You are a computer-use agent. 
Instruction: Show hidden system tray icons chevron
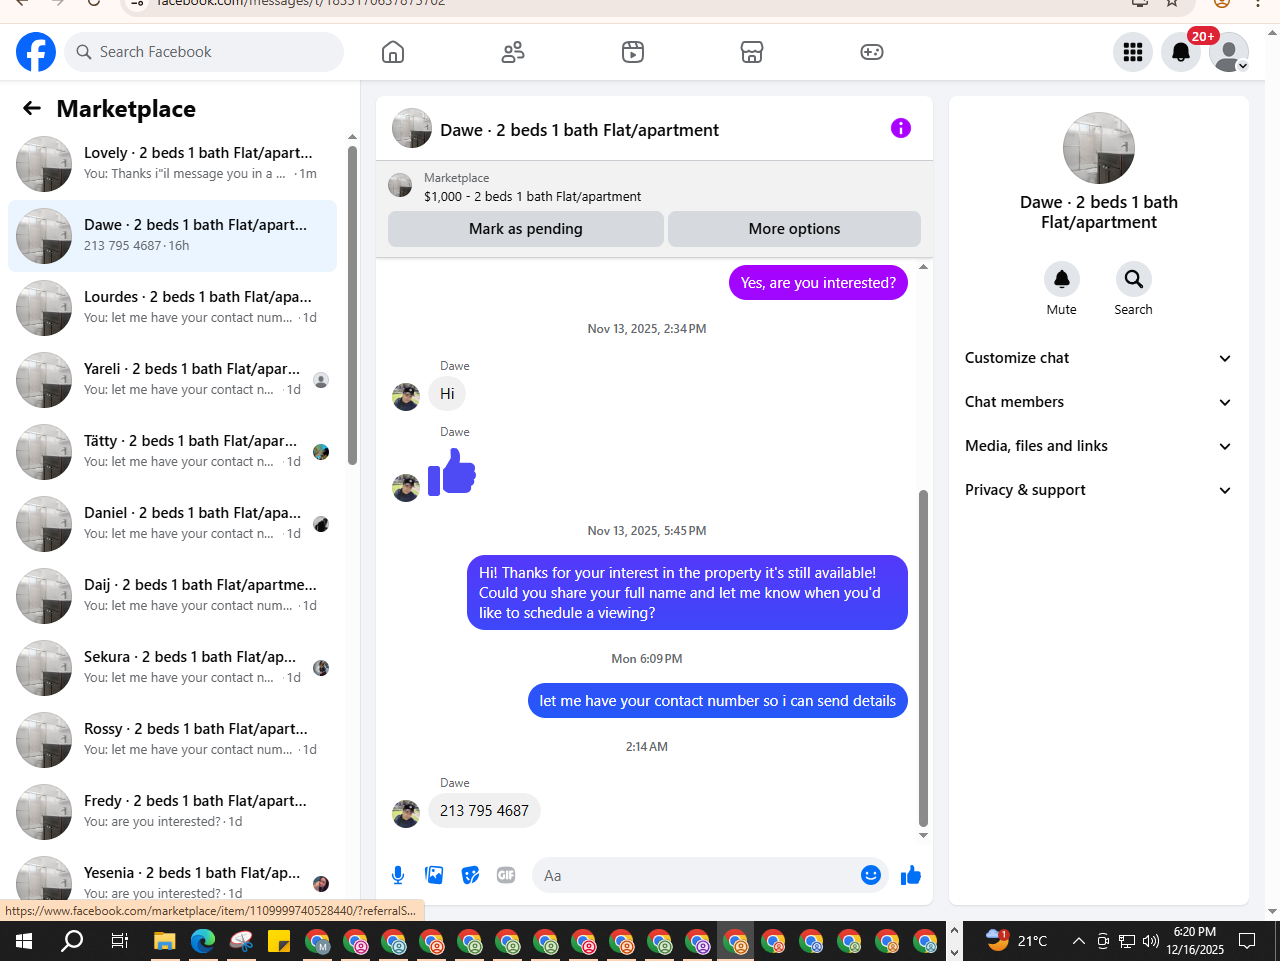click(x=1079, y=941)
